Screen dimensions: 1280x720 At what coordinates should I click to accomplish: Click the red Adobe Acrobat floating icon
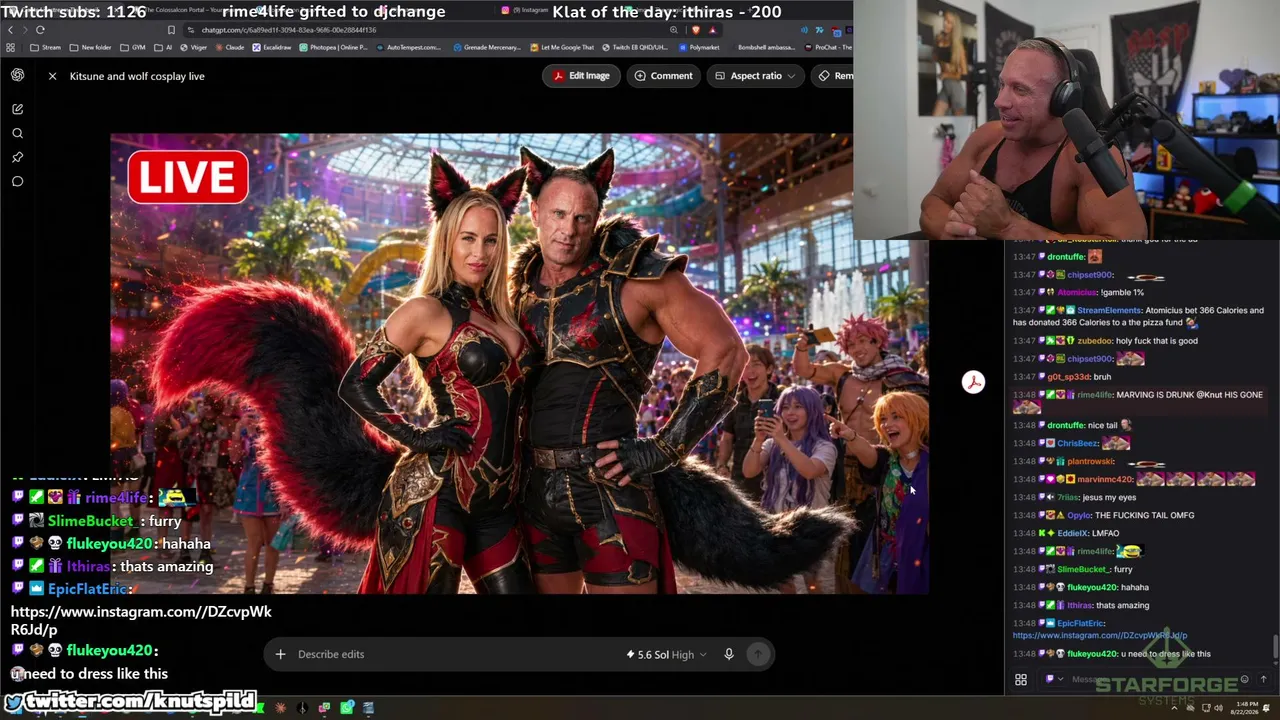click(973, 382)
